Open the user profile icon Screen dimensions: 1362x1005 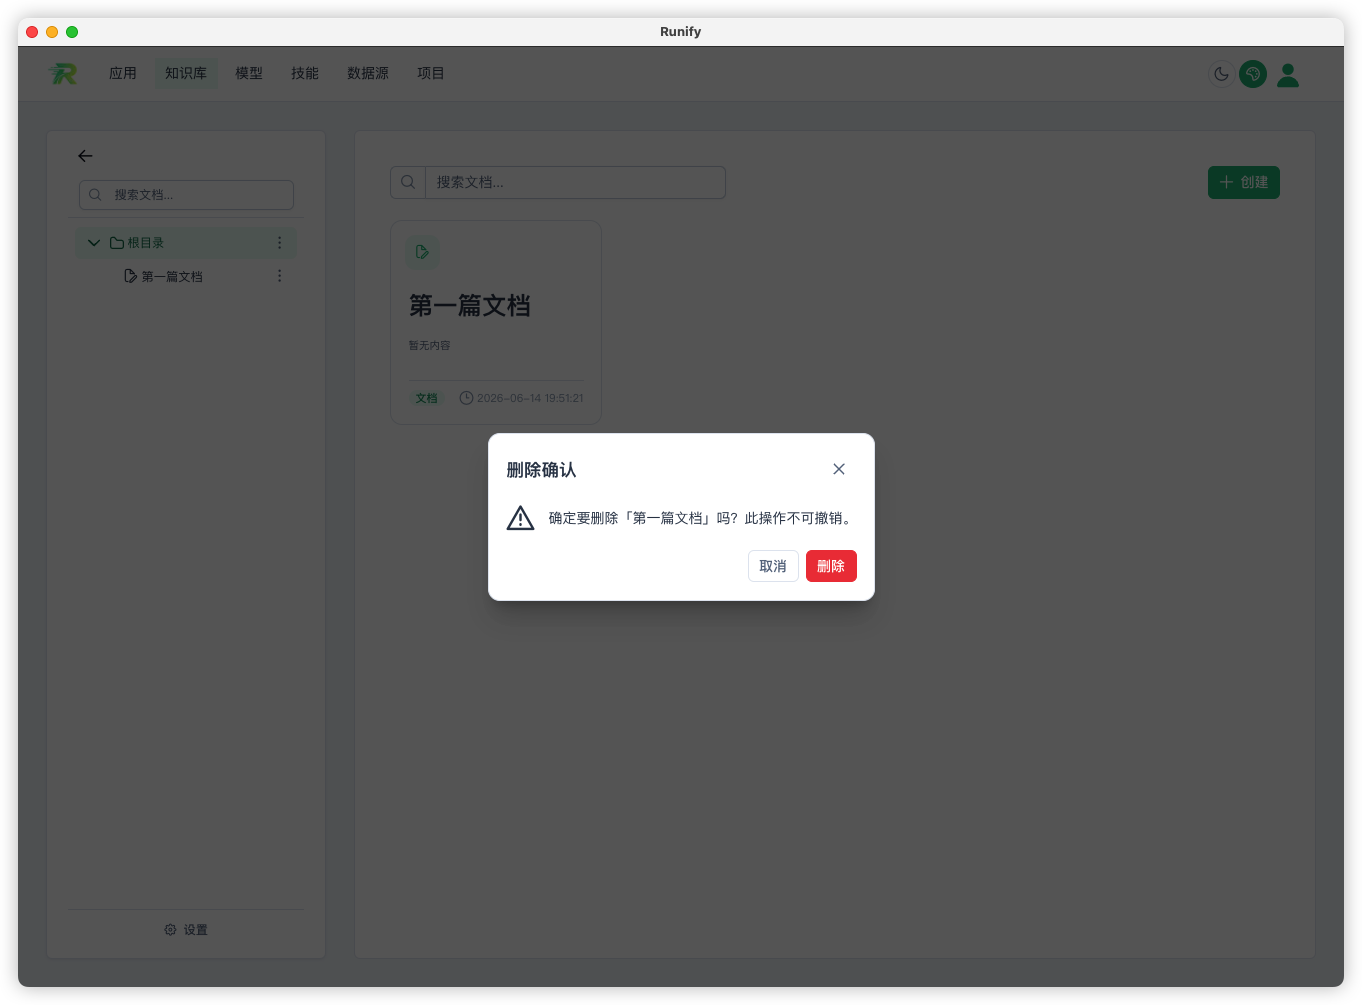[x=1288, y=75]
